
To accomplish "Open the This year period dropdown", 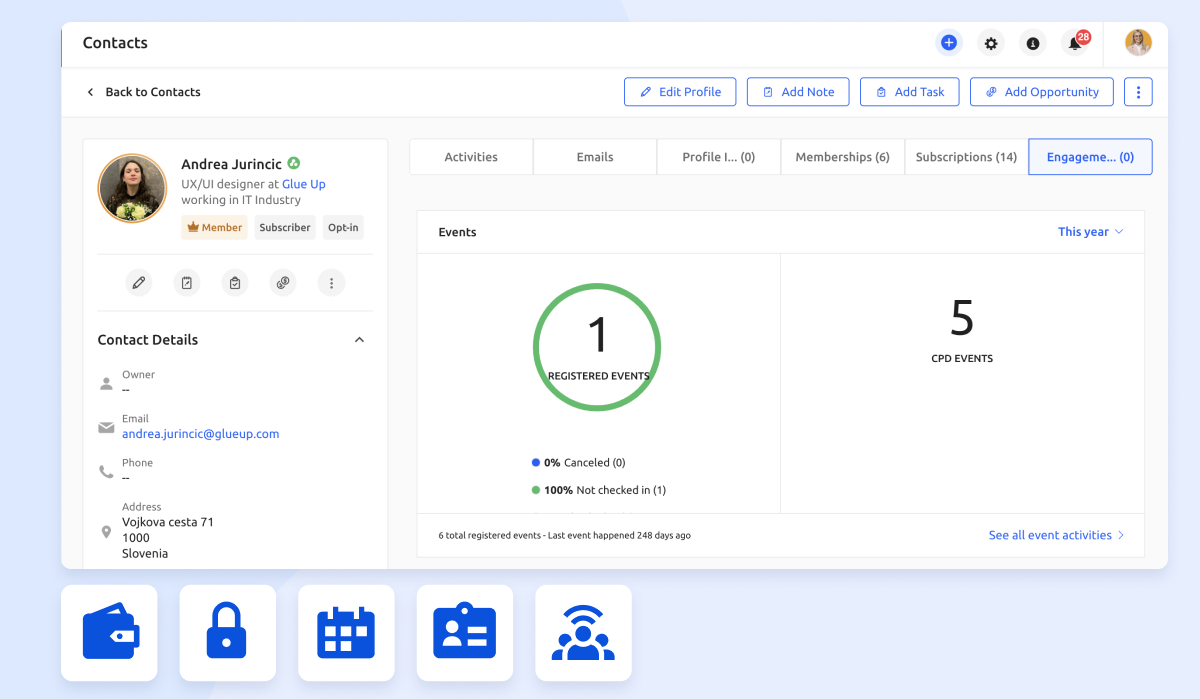I will [x=1090, y=232].
